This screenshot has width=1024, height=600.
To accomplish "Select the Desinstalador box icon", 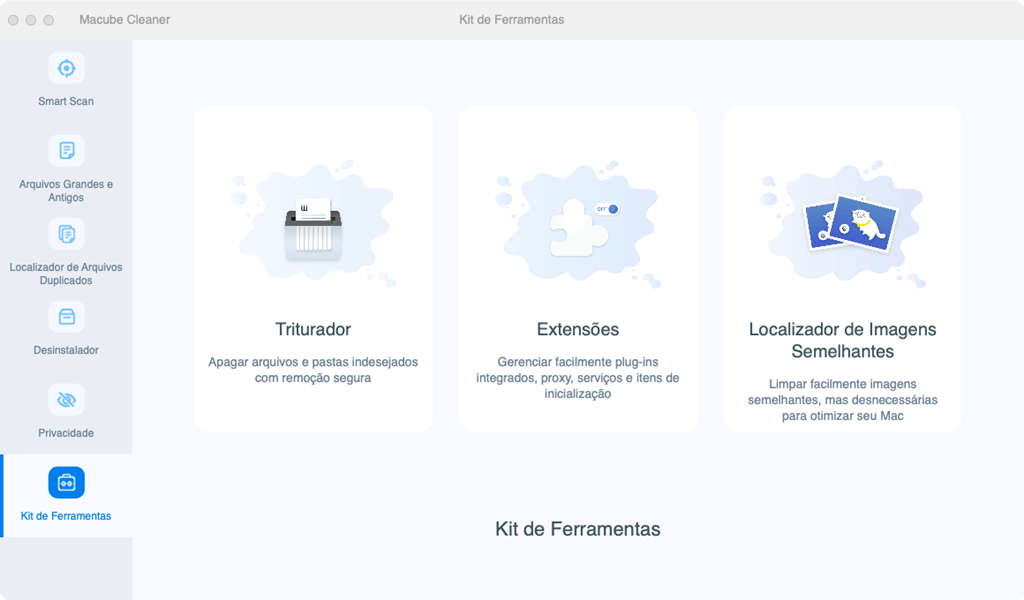I will 66,317.
